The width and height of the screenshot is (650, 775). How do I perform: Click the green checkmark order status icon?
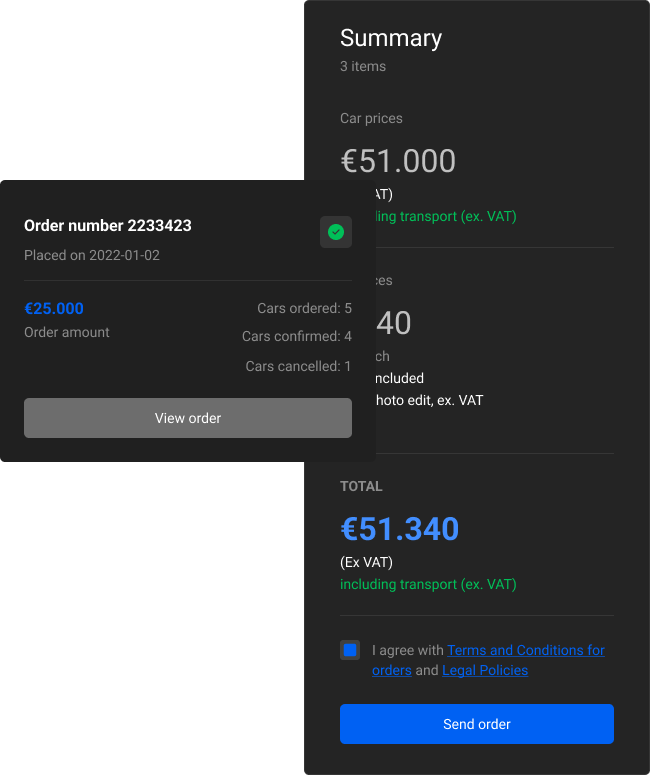click(x=336, y=232)
